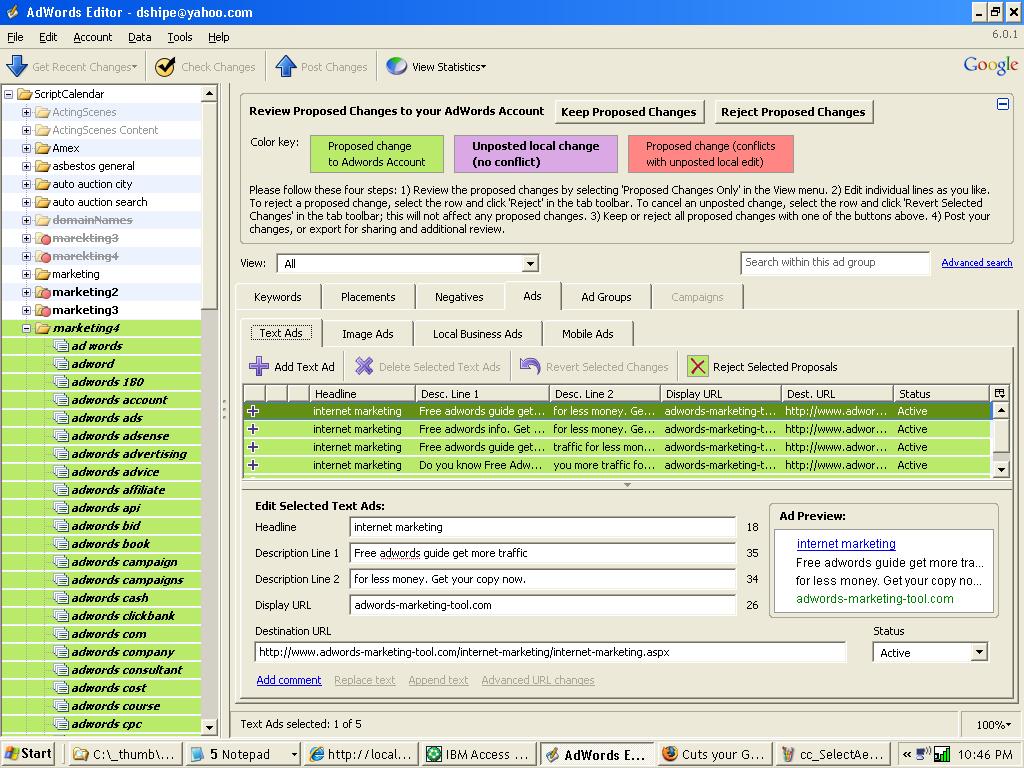The height and width of the screenshot is (768, 1024).
Task: Click the Add comment link
Action: 289,680
